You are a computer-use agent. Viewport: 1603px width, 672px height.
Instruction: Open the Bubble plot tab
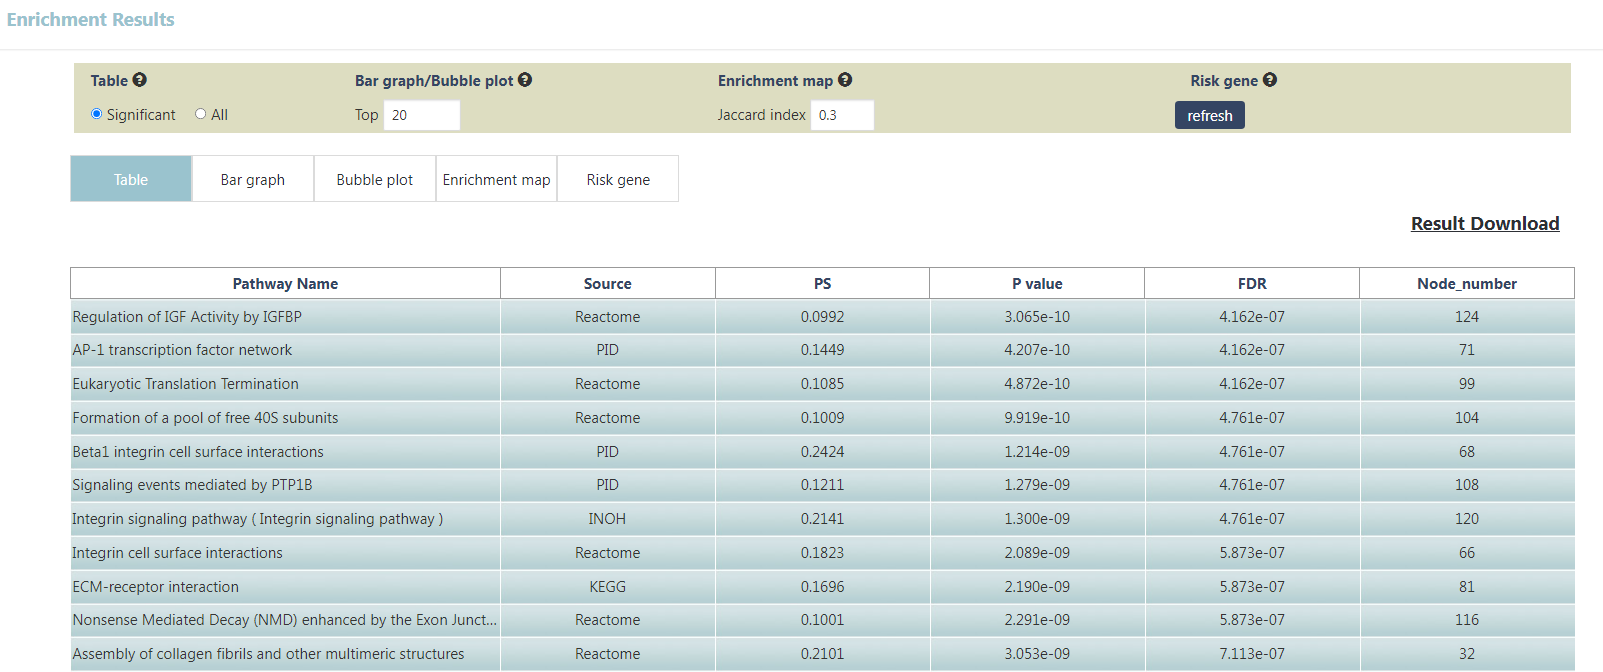click(x=375, y=179)
